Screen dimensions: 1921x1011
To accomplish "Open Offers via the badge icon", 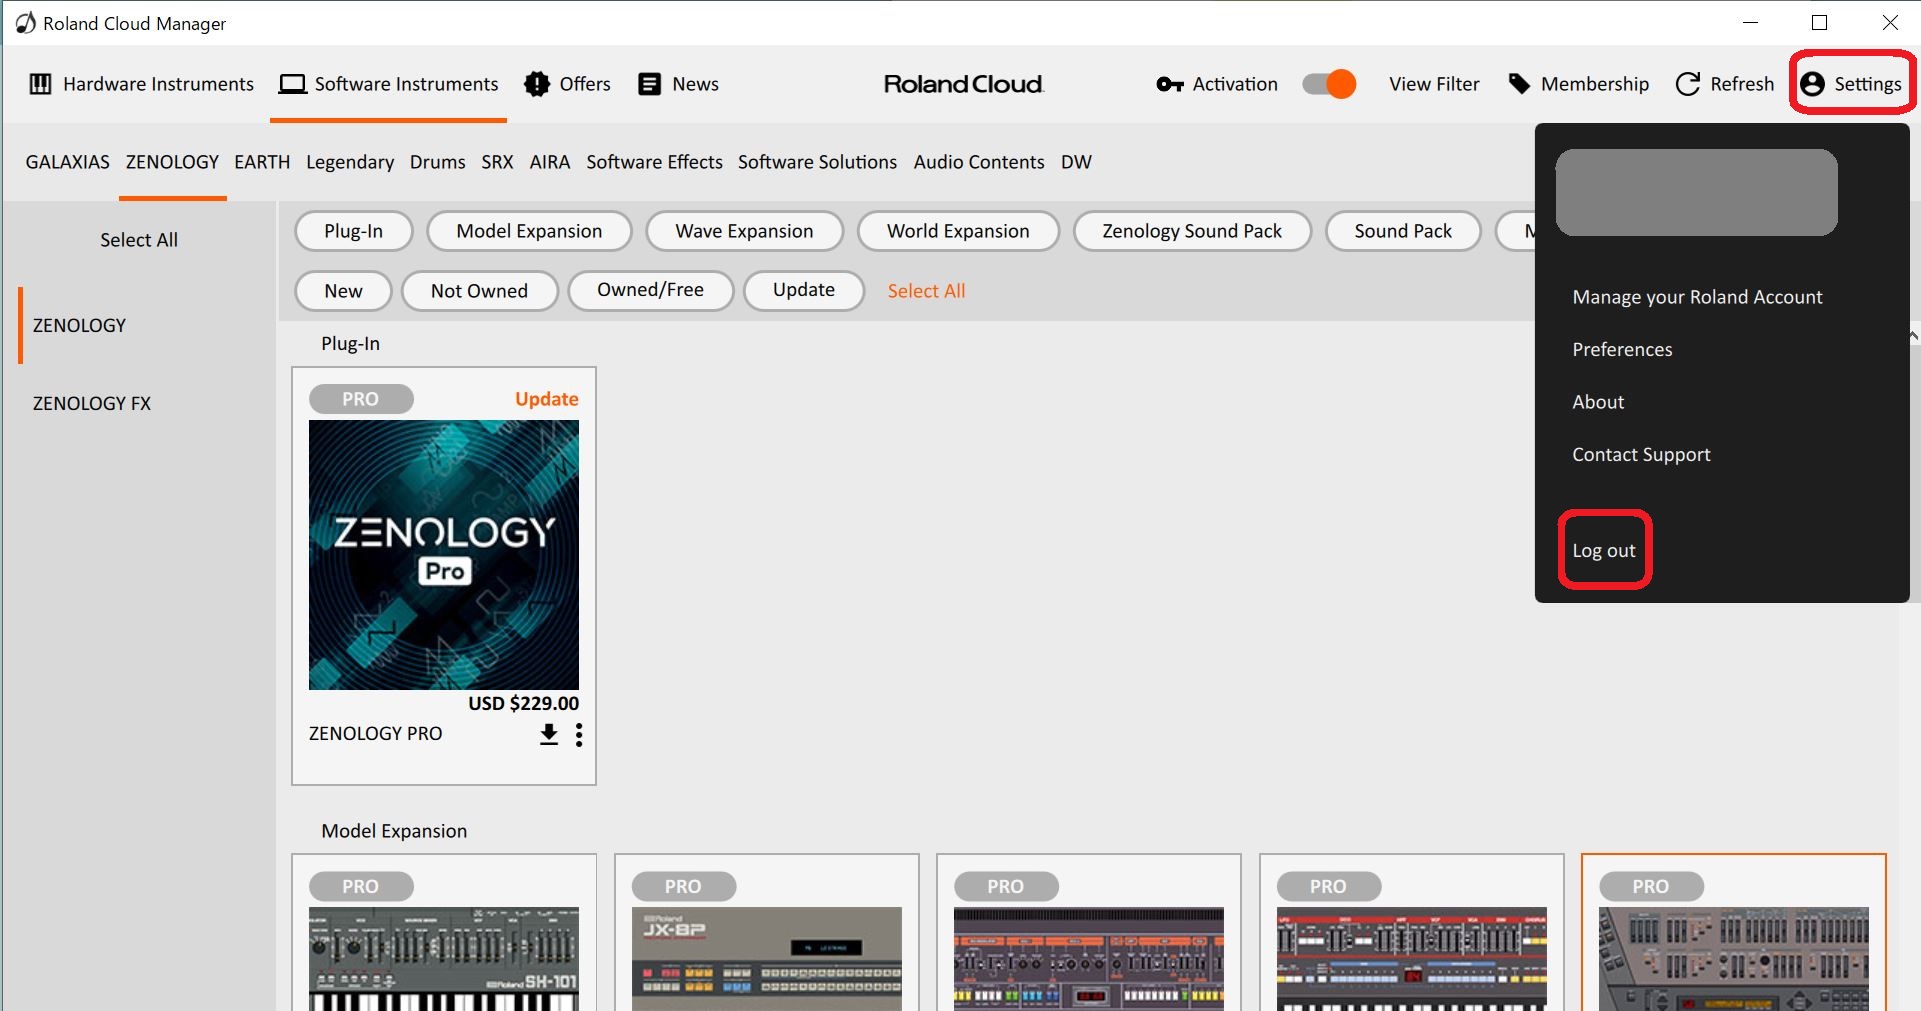I will click(x=537, y=84).
